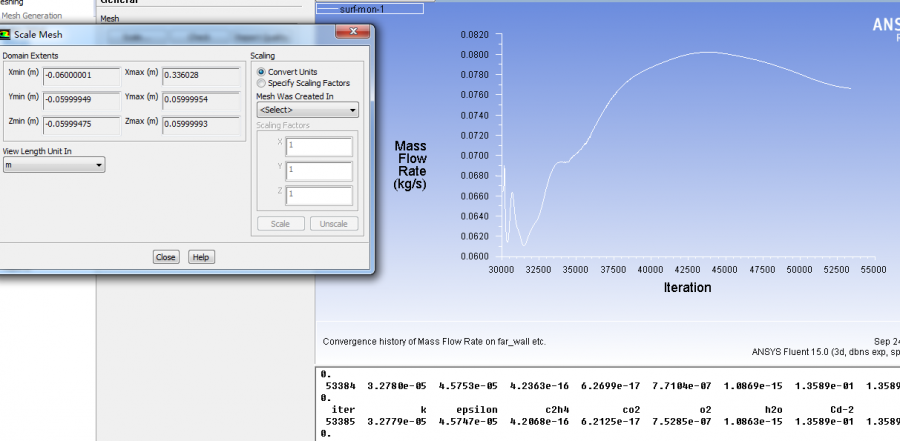Click the Scaling group label
Image resolution: width=900 pixels, height=441 pixels.
[262, 56]
